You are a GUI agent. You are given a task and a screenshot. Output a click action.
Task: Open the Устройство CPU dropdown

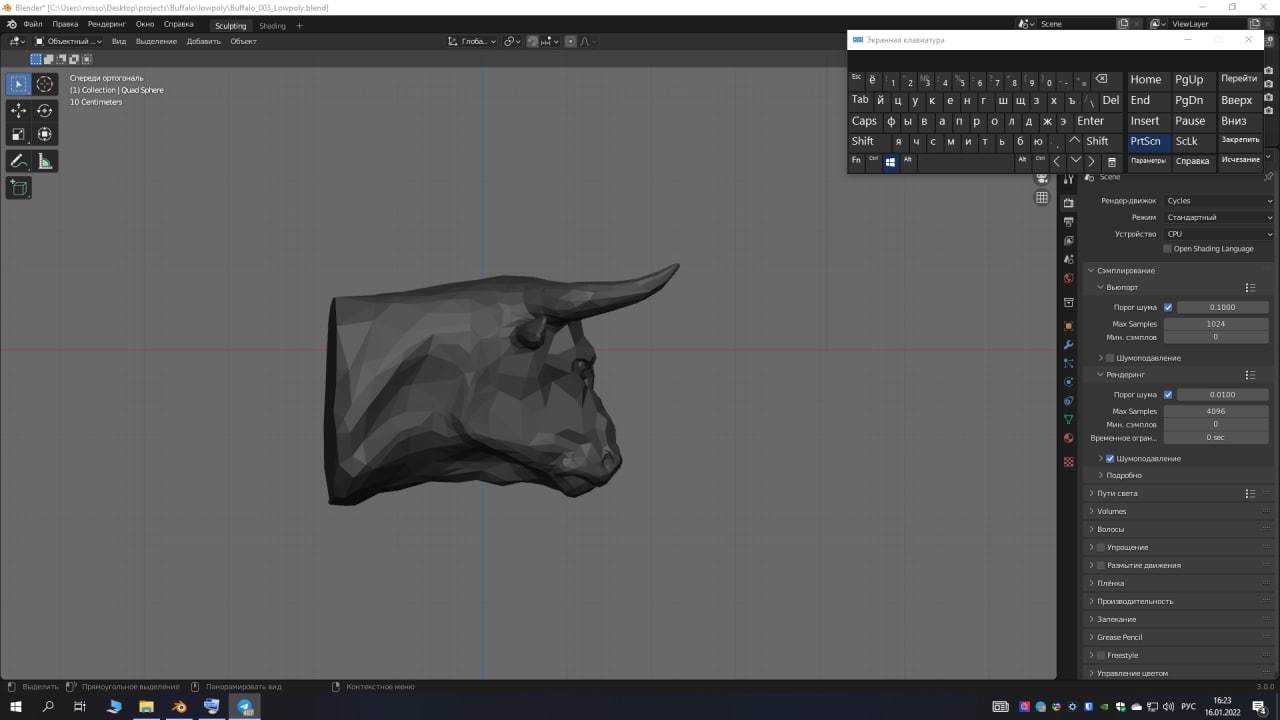1219,234
